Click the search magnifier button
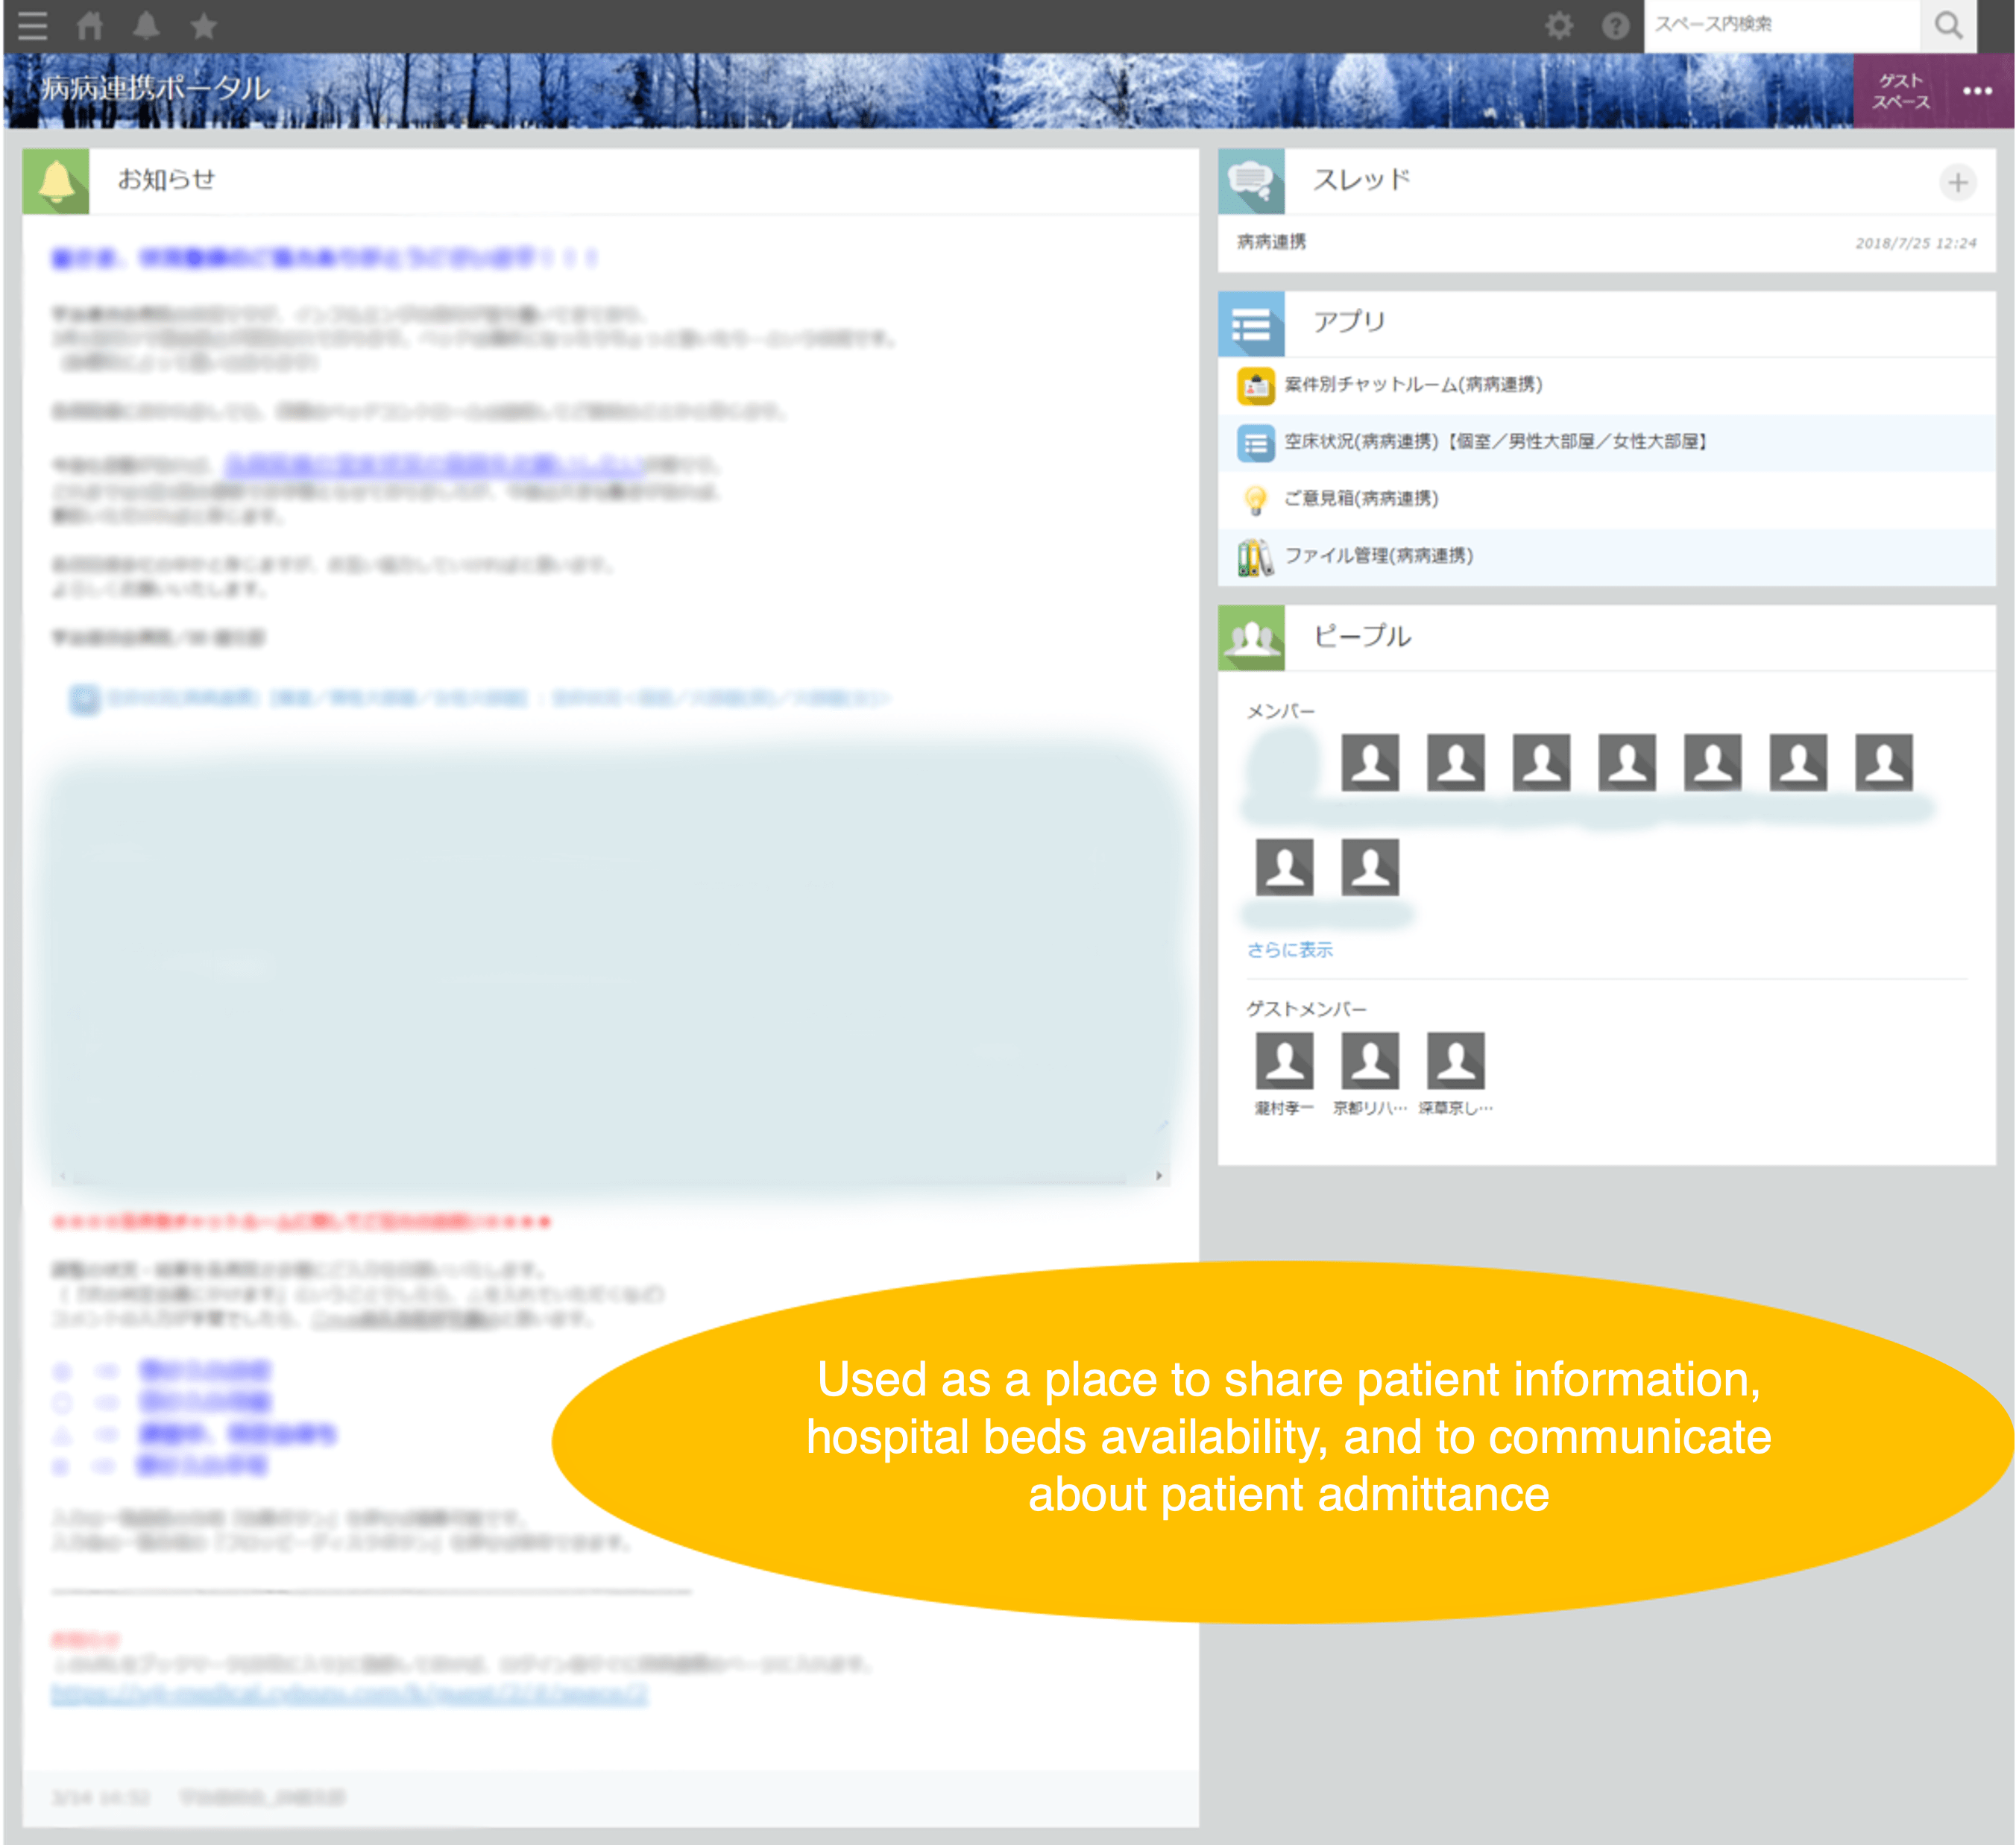The height and width of the screenshot is (1845, 2016). point(1947,25)
